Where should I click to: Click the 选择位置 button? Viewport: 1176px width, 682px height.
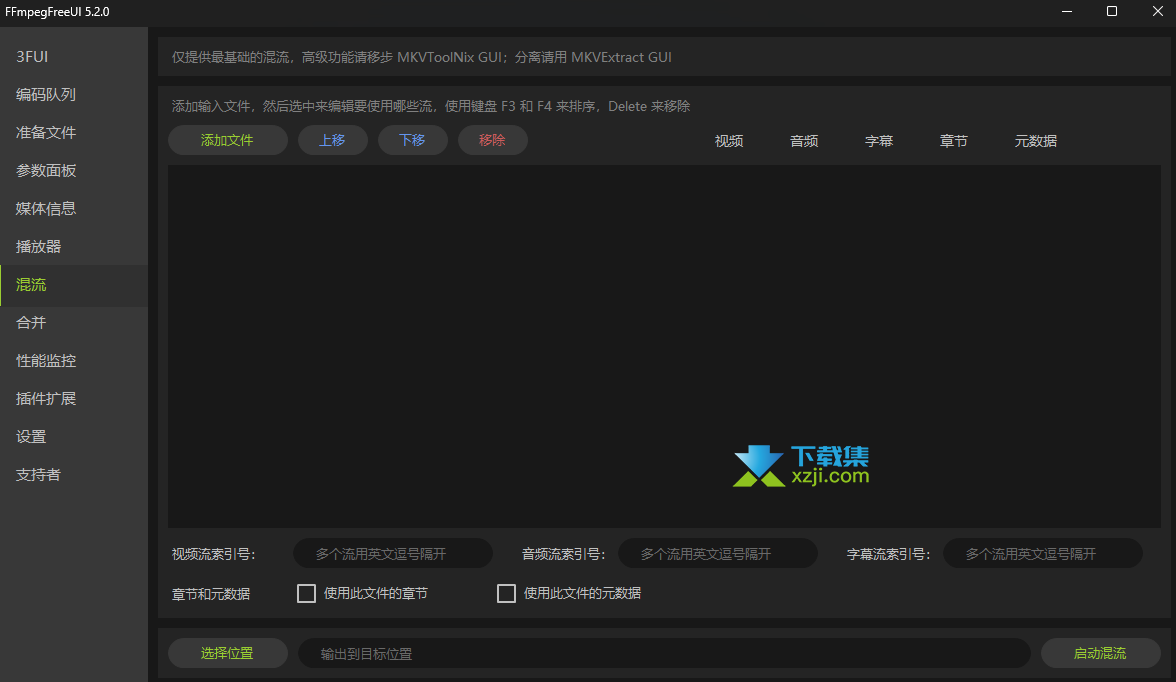click(x=227, y=653)
